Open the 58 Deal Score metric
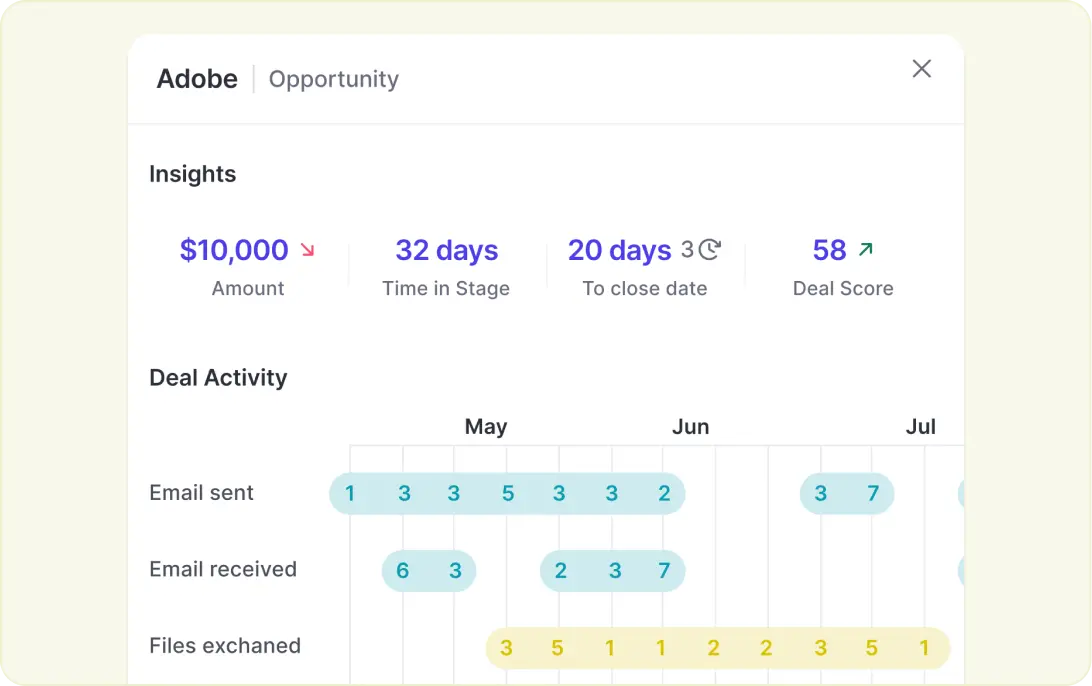 click(830, 250)
